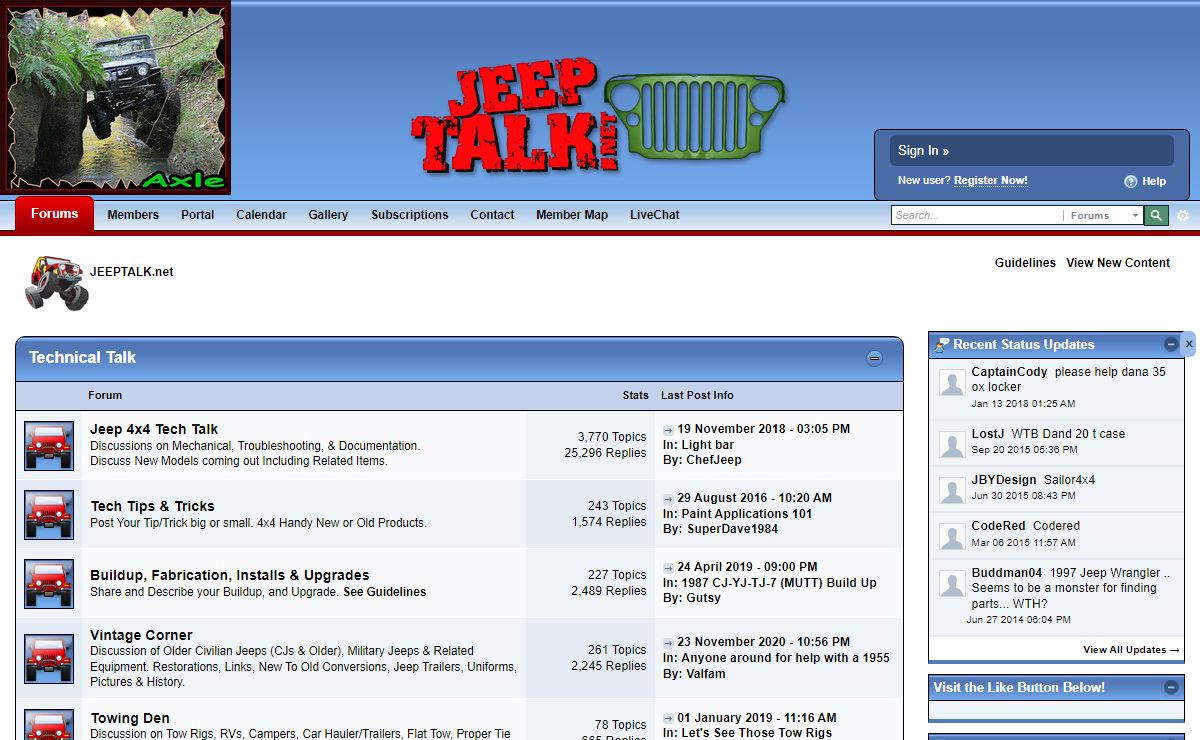
Task: Open the Contact menu item
Action: [x=492, y=215]
